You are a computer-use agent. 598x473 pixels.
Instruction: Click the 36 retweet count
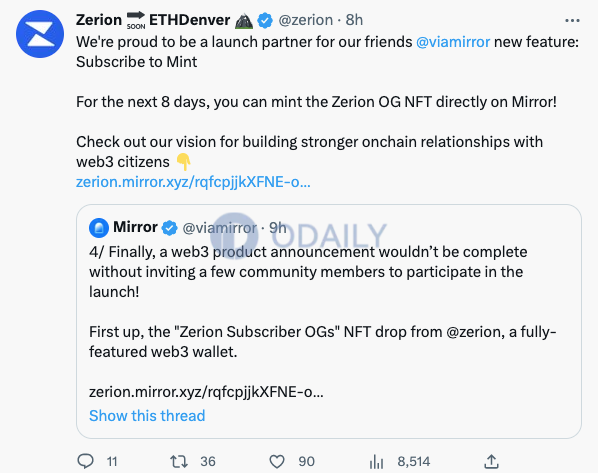pyautogui.click(x=208, y=462)
